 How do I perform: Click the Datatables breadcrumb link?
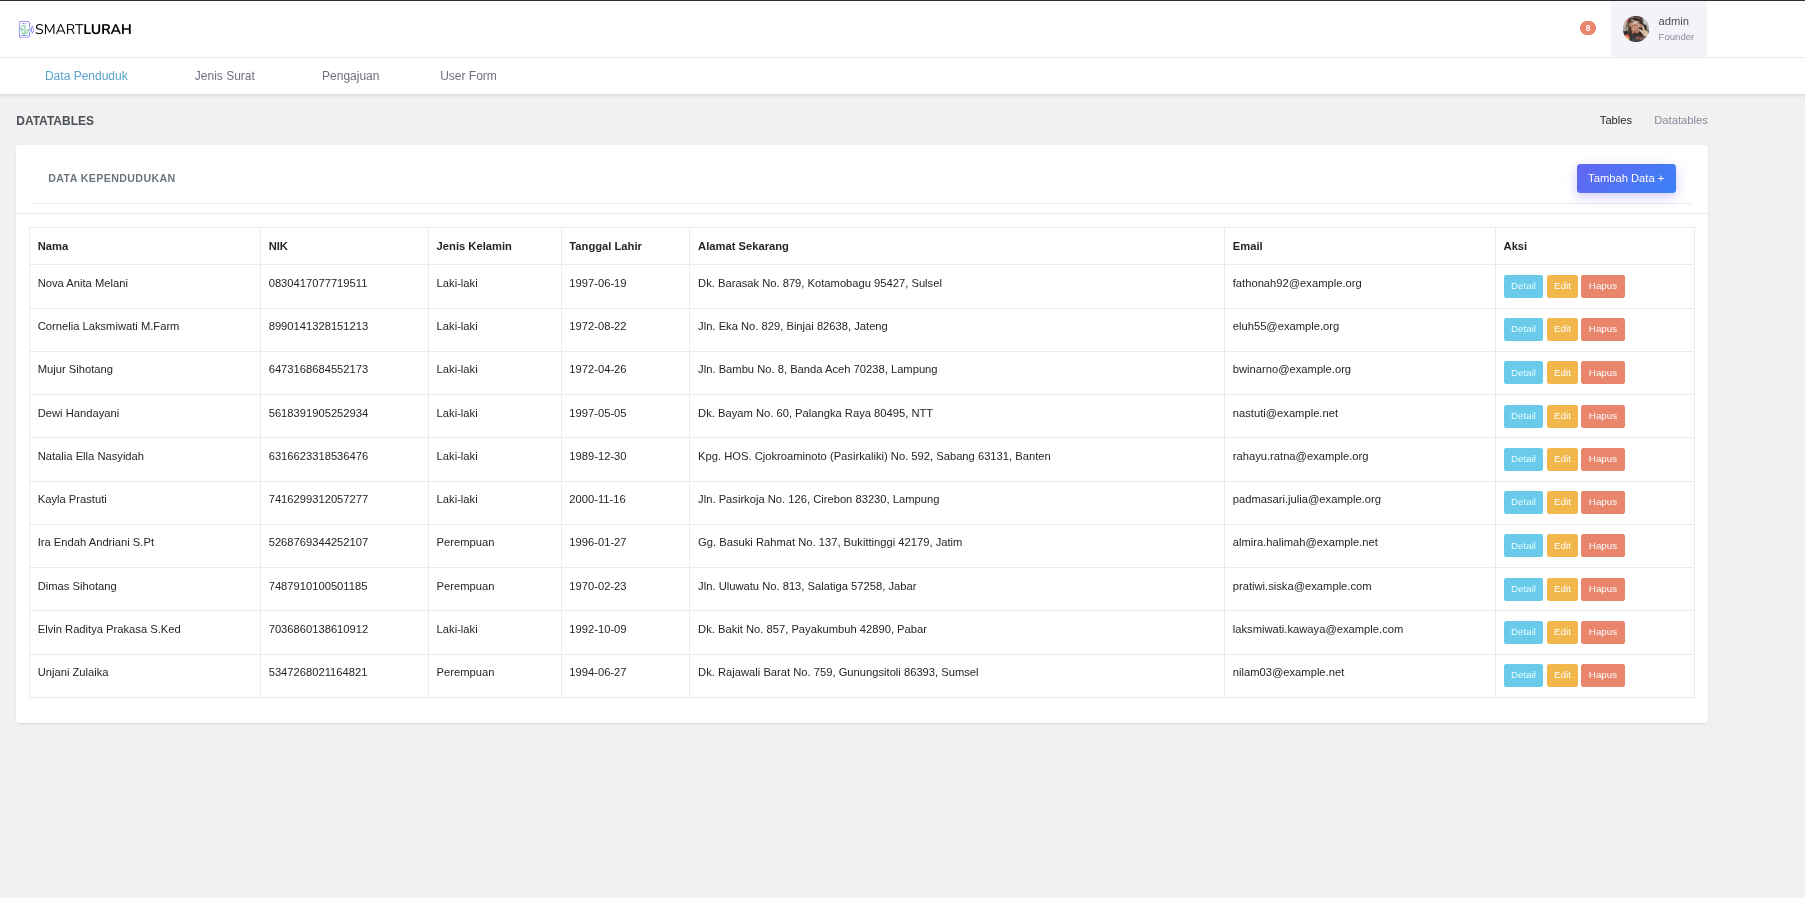[1680, 120]
